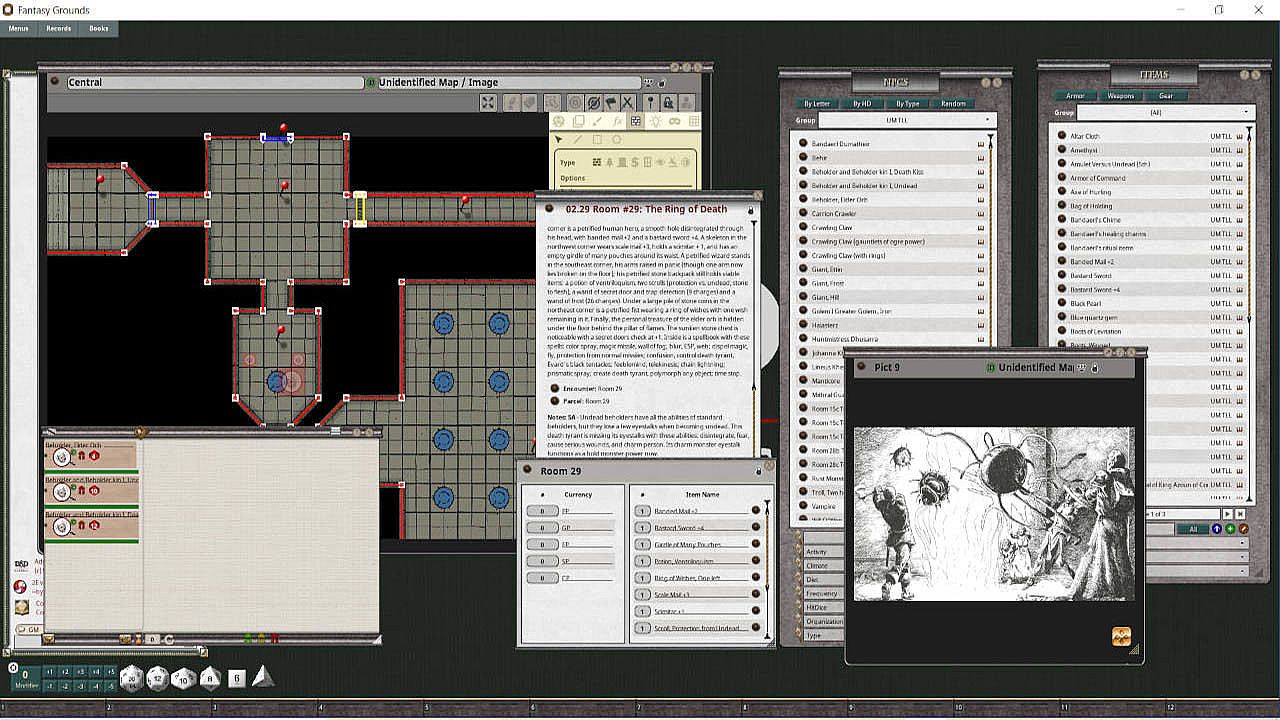This screenshot has width=1280, height=720.
Task: Select the crossed tools map toolbar icon
Action: point(627,102)
